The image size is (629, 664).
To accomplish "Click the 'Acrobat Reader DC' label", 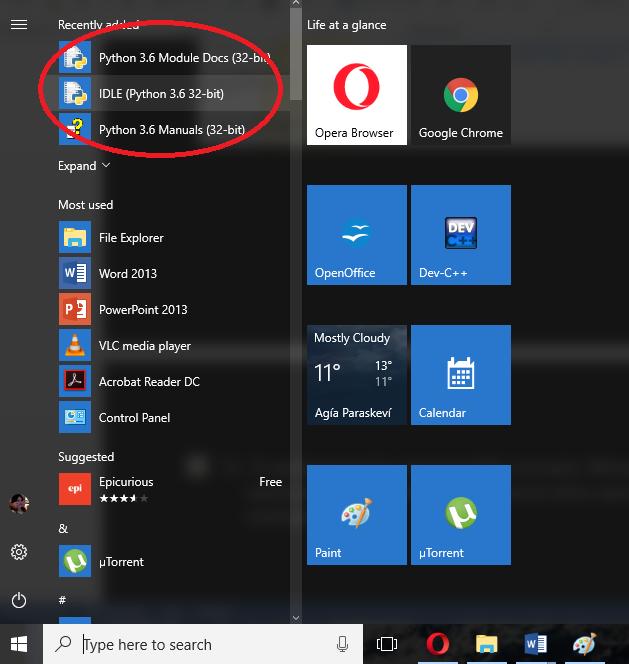I will (x=149, y=382).
